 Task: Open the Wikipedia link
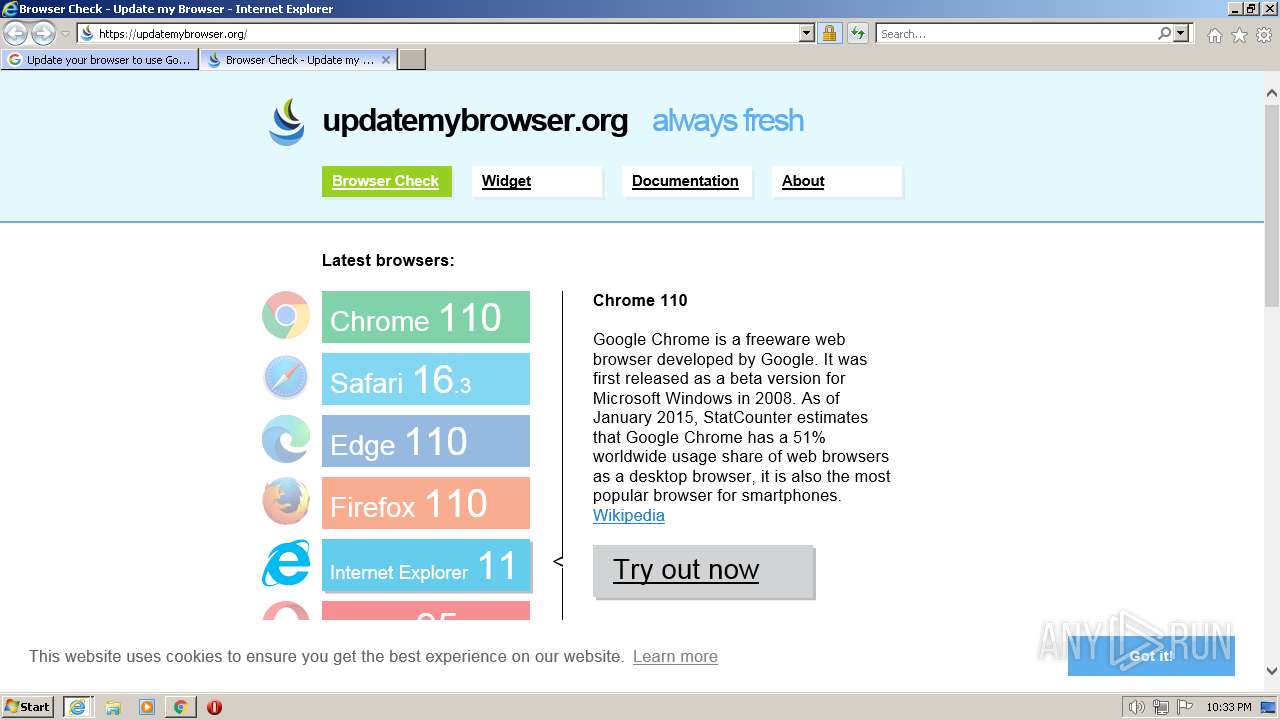[x=628, y=515]
